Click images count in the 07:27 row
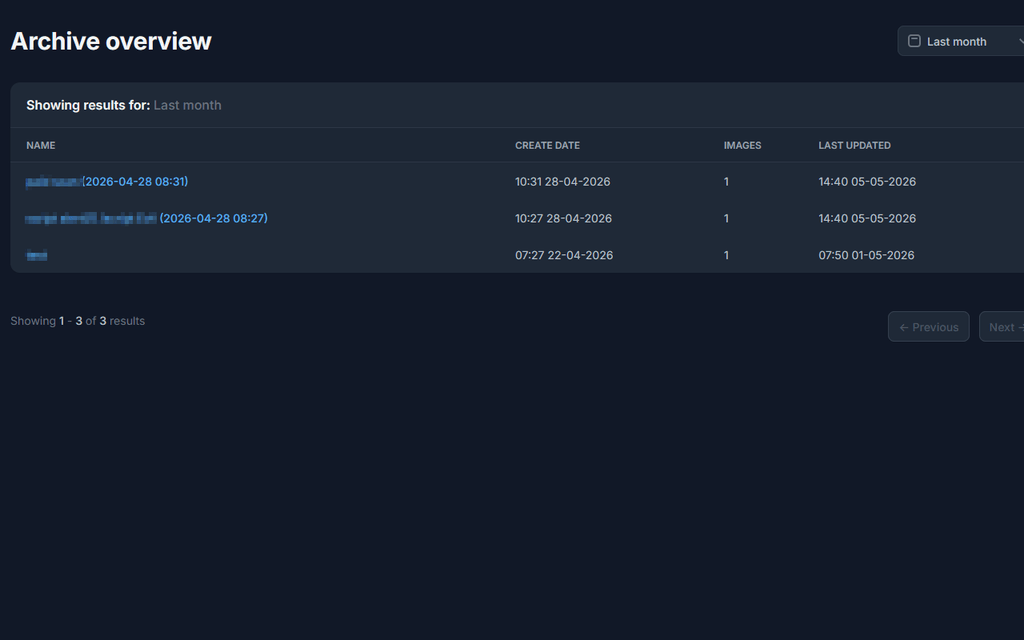This screenshot has width=1024, height=640. pos(726,255)
